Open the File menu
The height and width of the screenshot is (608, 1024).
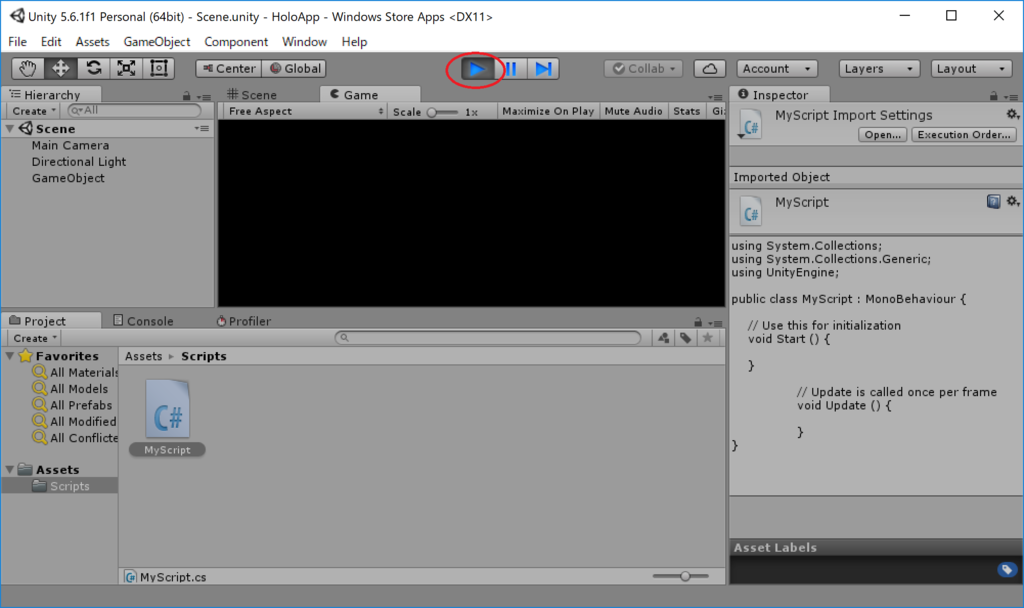pyautogui.click(x=18, y=42)
